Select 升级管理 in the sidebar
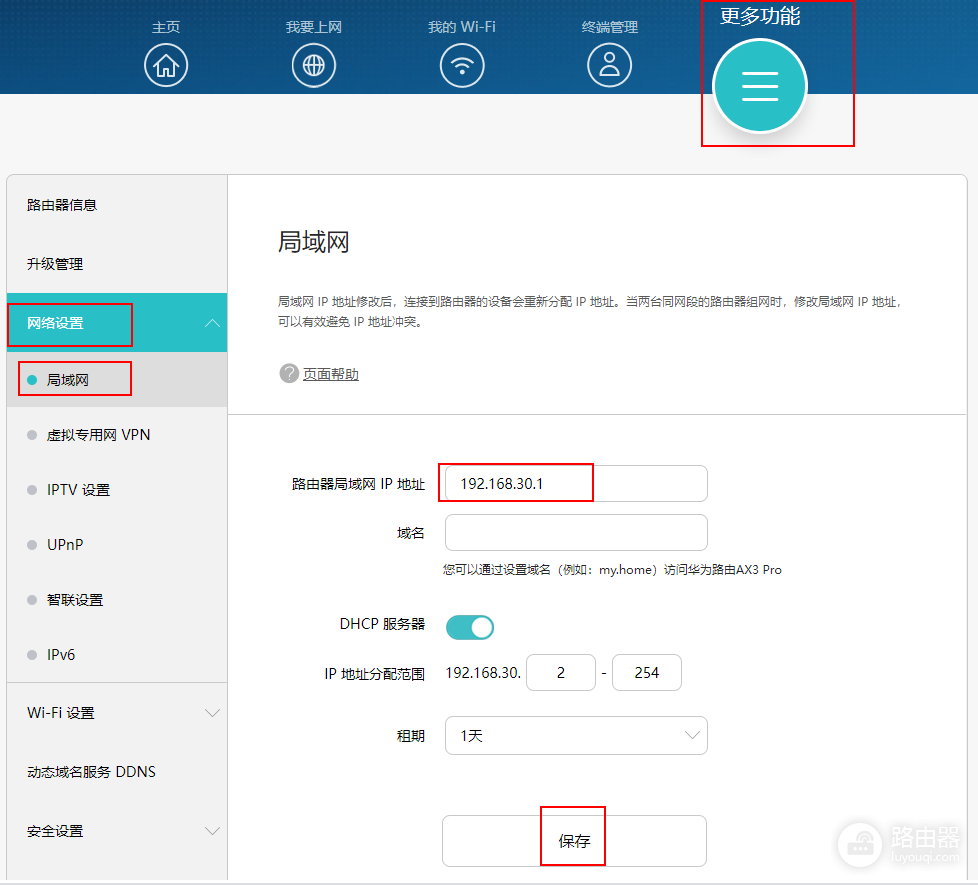The image size is (978, 885). point(55,264)
